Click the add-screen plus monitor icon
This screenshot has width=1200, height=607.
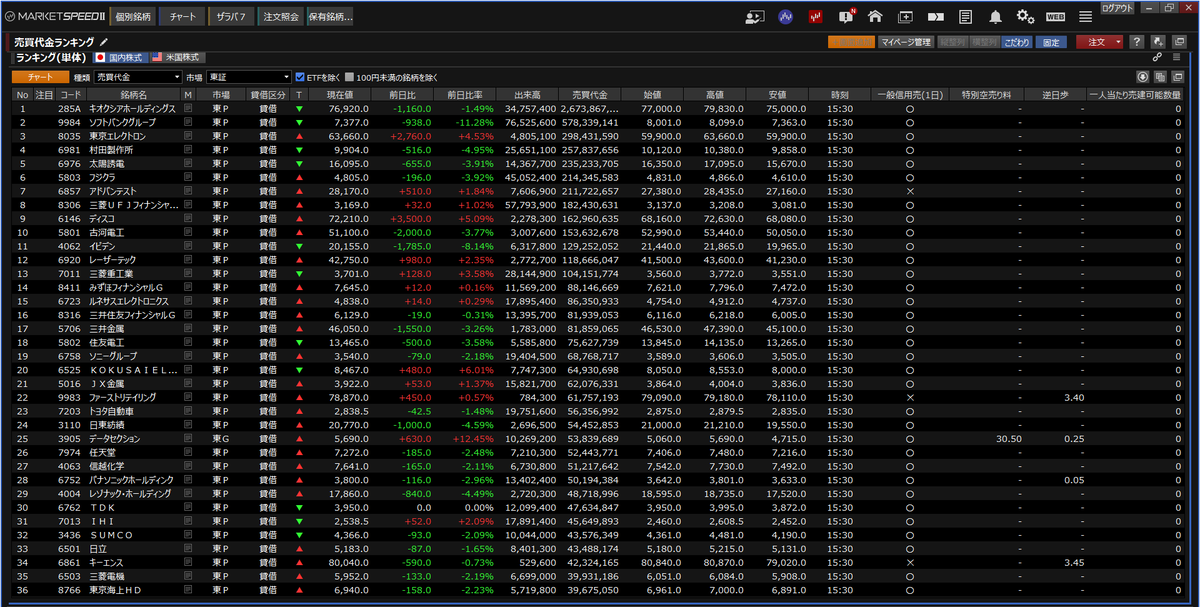[x=905, y=16]
